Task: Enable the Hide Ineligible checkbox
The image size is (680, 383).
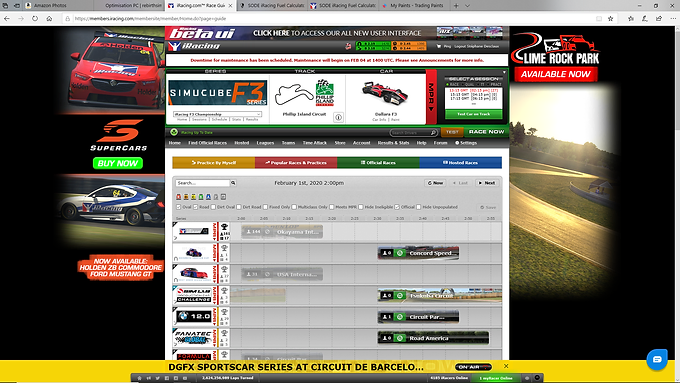Action: [361, 207]
